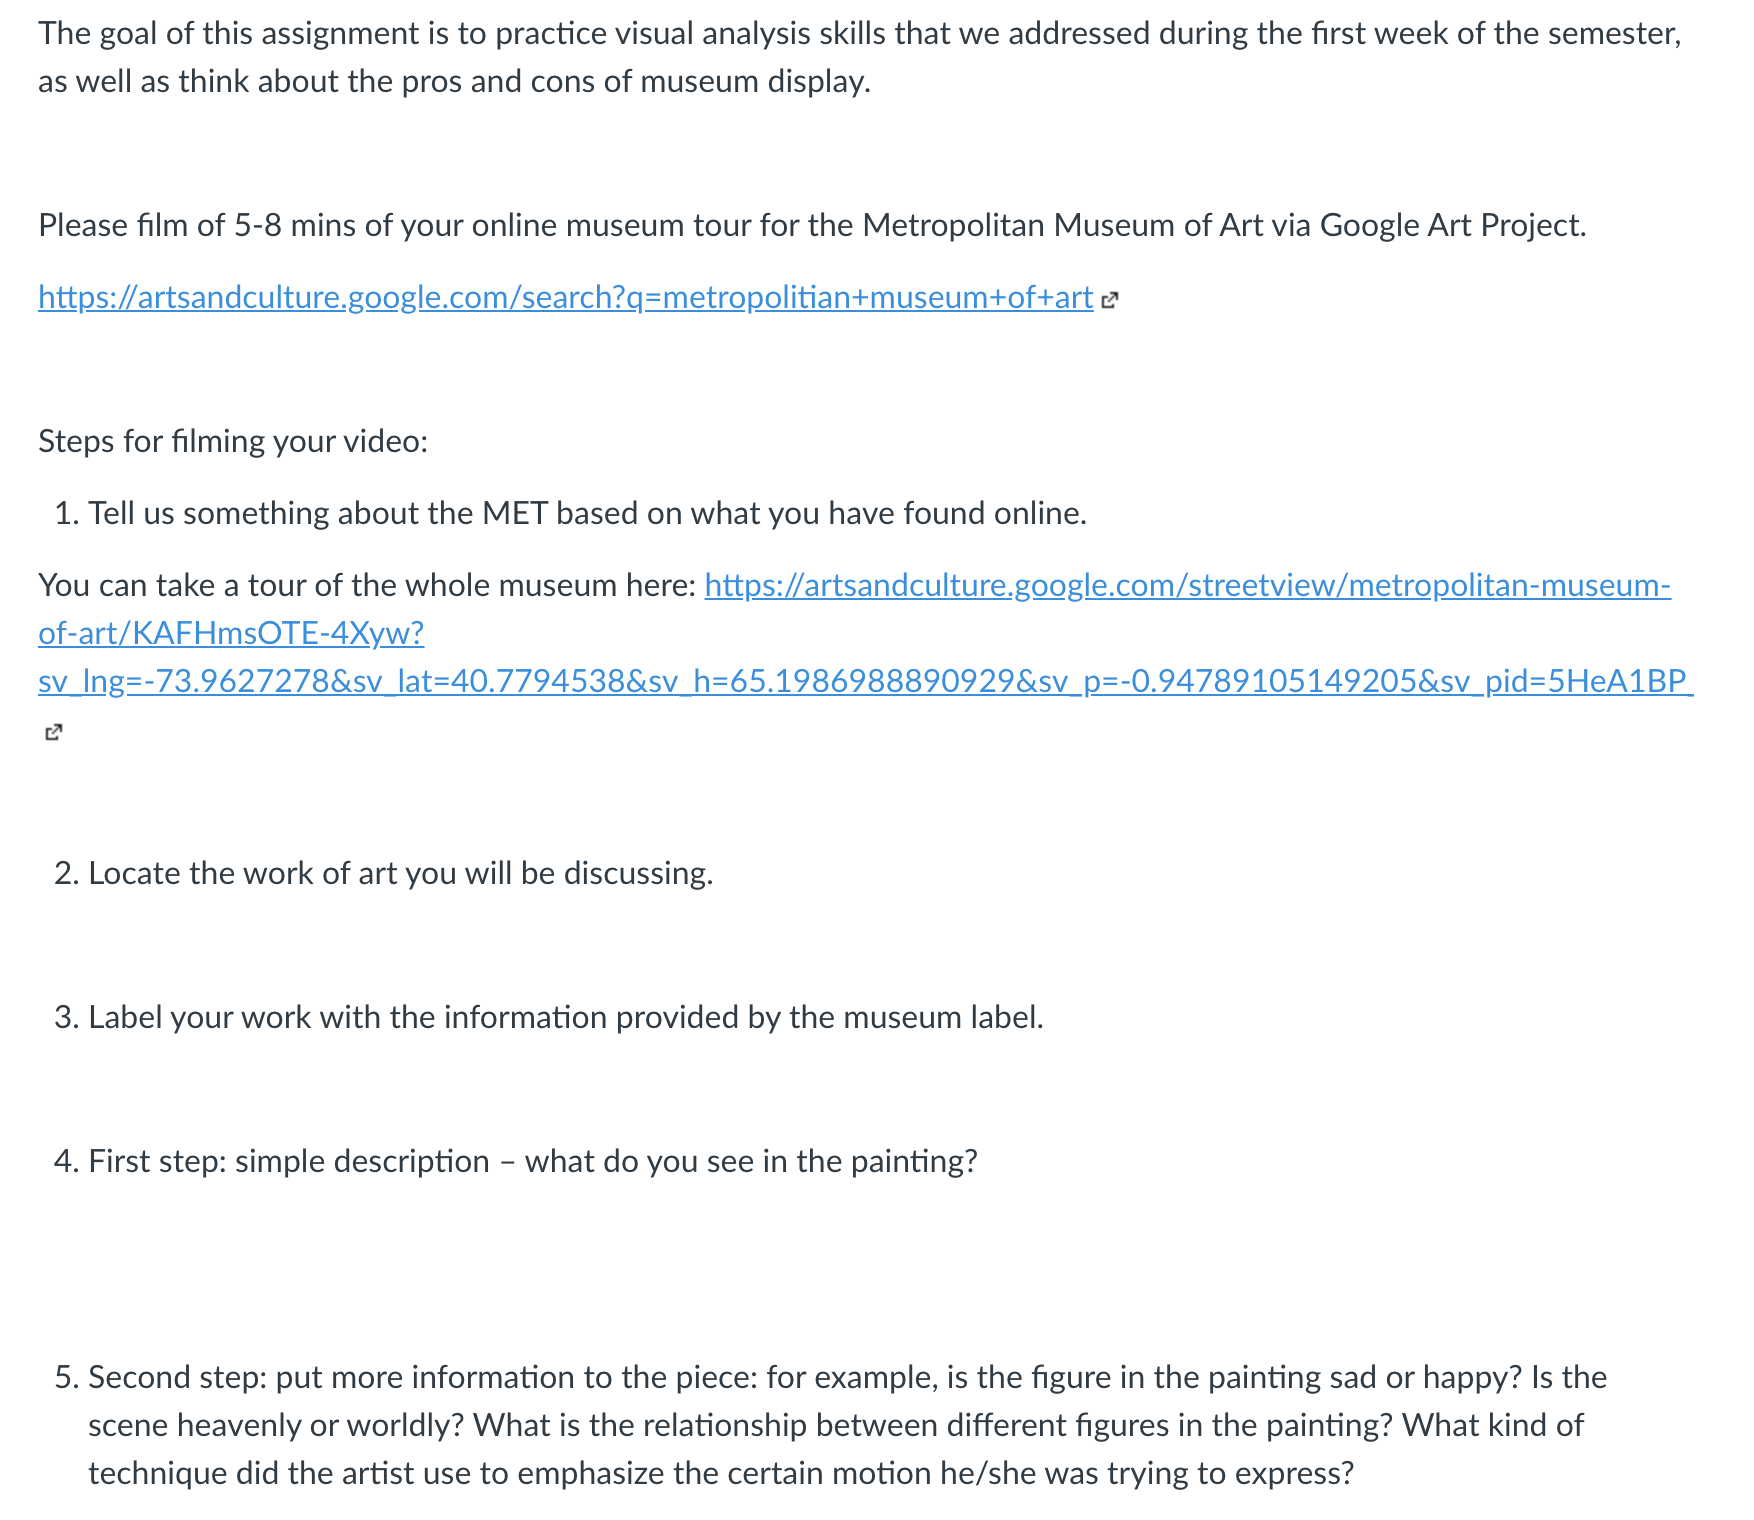Click the 'Please film of 5-8 mins' sentence

pos(812,225)
